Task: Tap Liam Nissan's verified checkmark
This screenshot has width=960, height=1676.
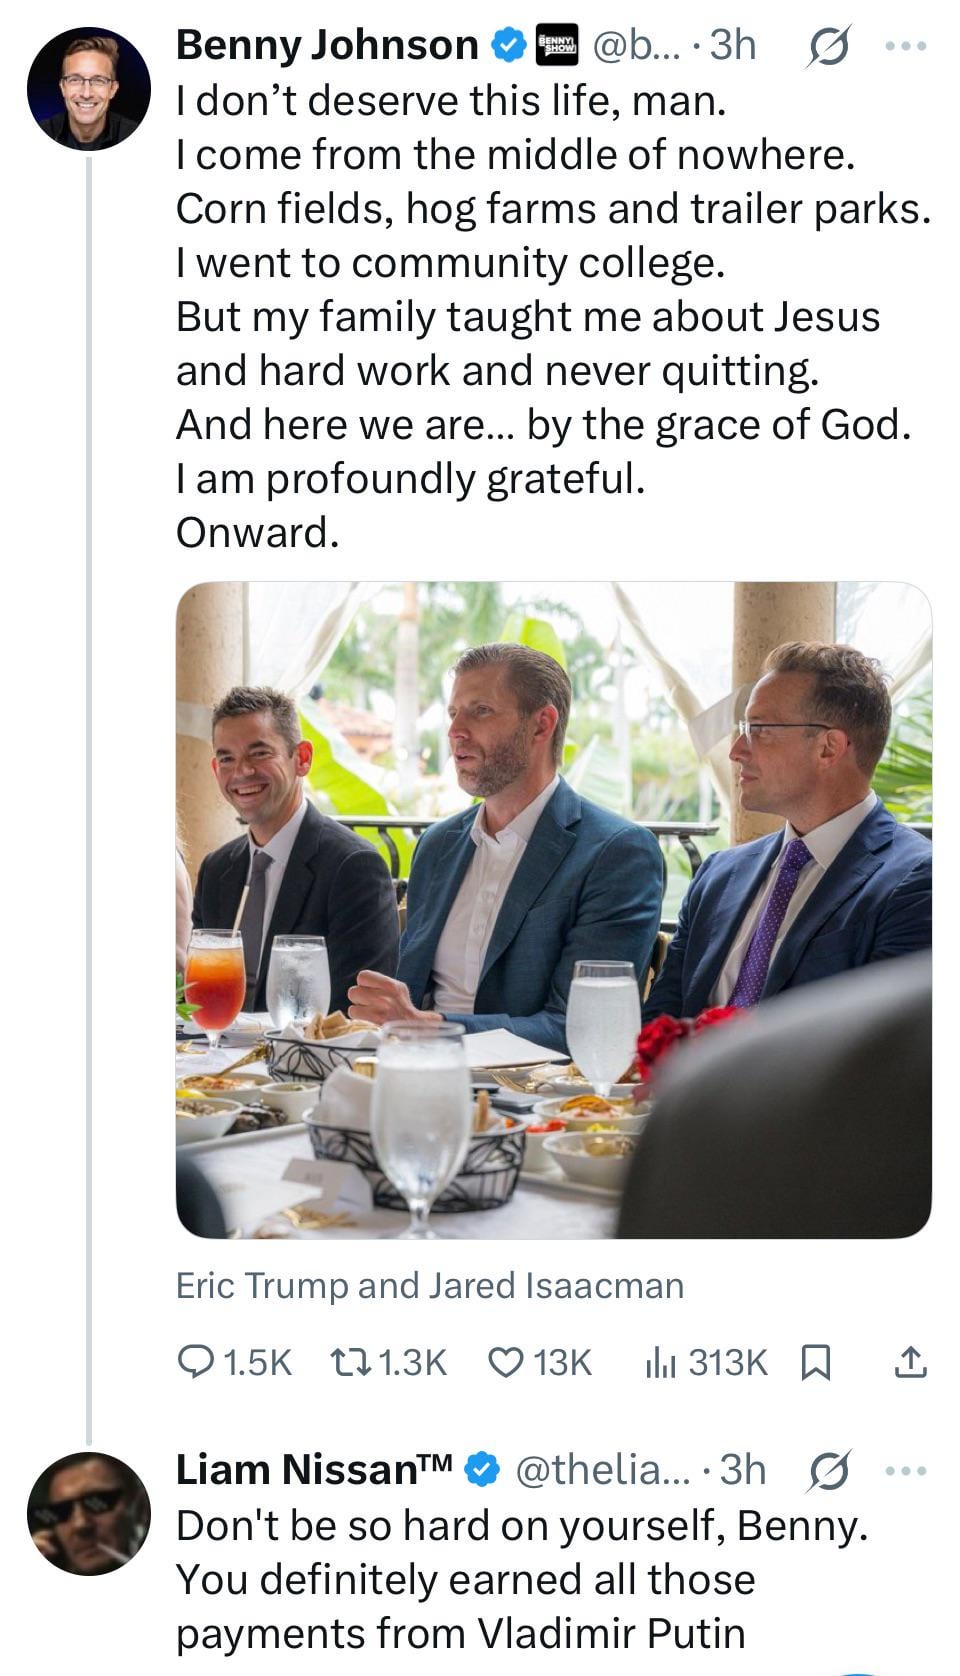Action: [484, 1469]
